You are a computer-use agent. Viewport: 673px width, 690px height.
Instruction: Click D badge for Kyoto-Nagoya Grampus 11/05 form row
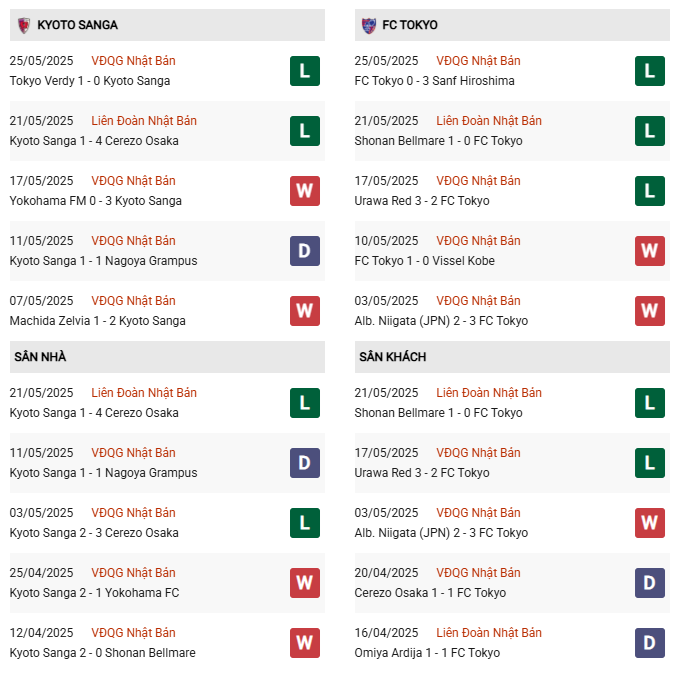(305, 251)
